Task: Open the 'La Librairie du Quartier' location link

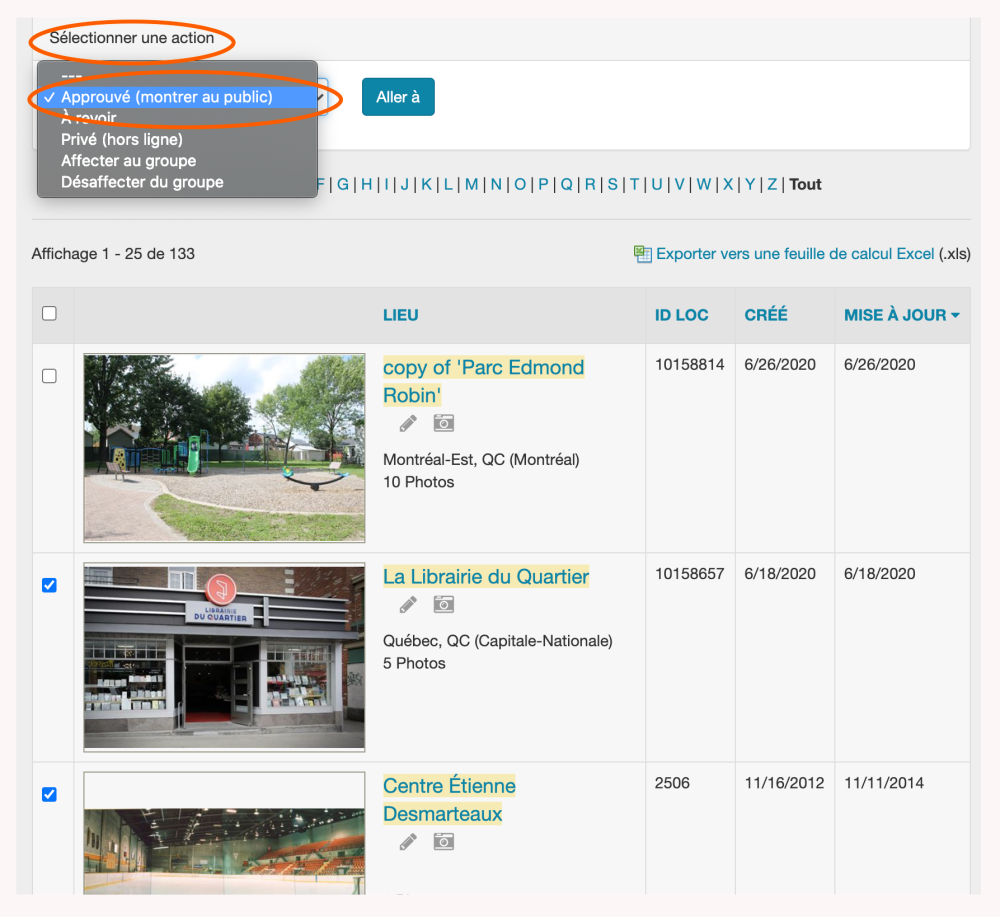Action: coord(485,576)
